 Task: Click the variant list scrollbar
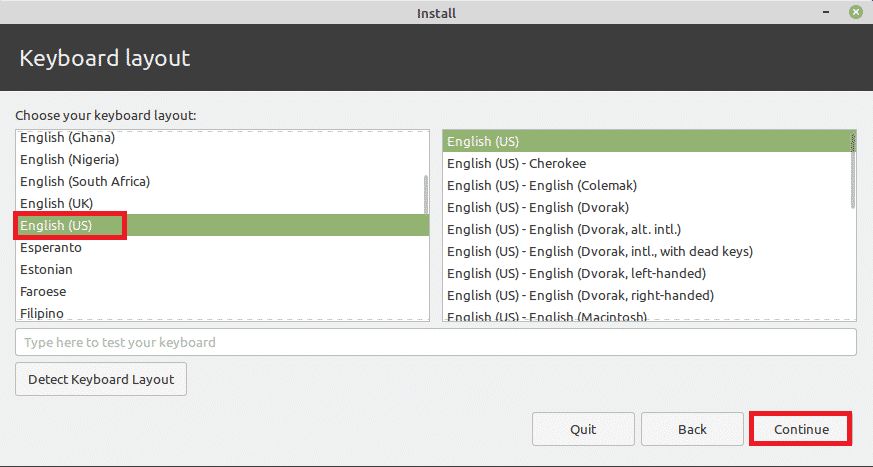click(x=853, y=170)
